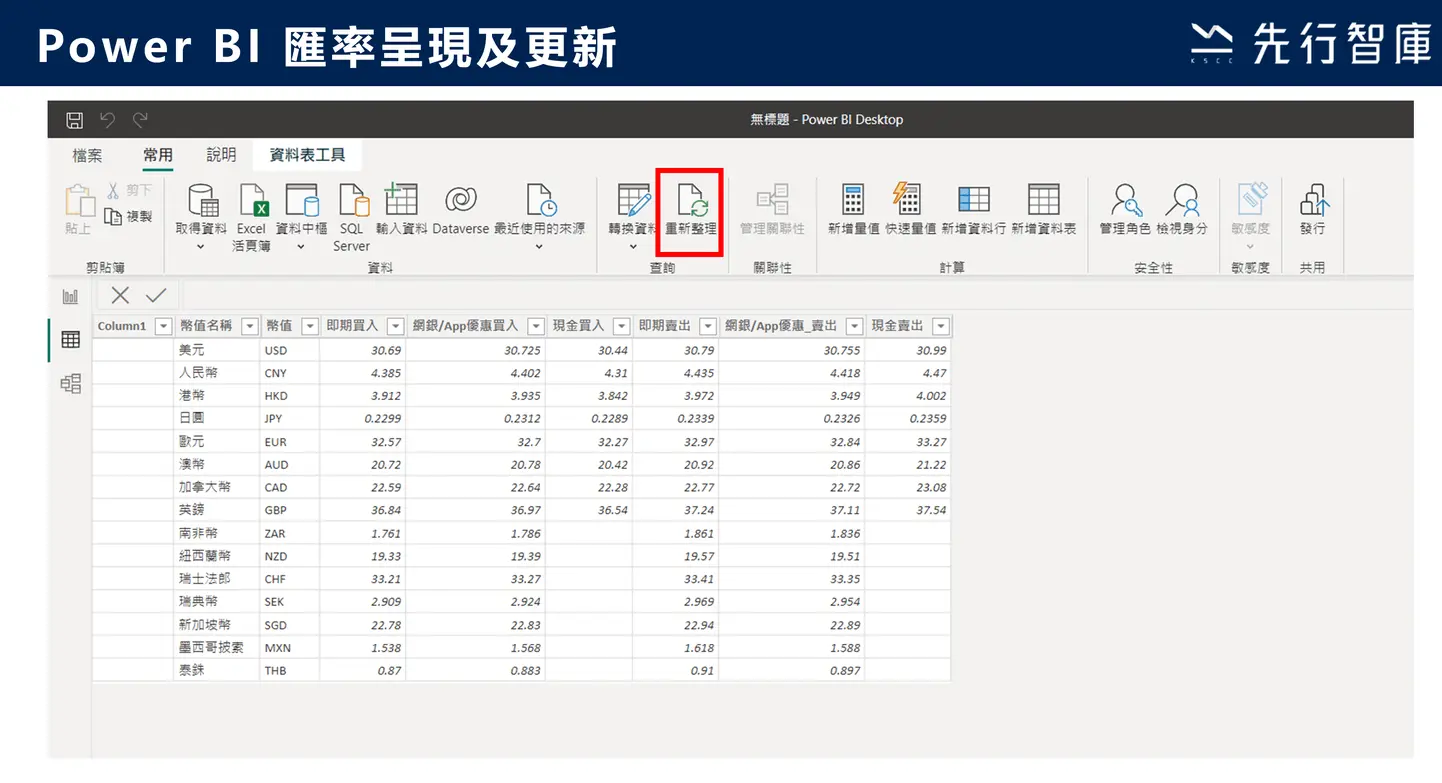The height and width of the screenshot is (783, 1442).
Task: Click the 發行 publish icon
Action: click(1313, 199)
